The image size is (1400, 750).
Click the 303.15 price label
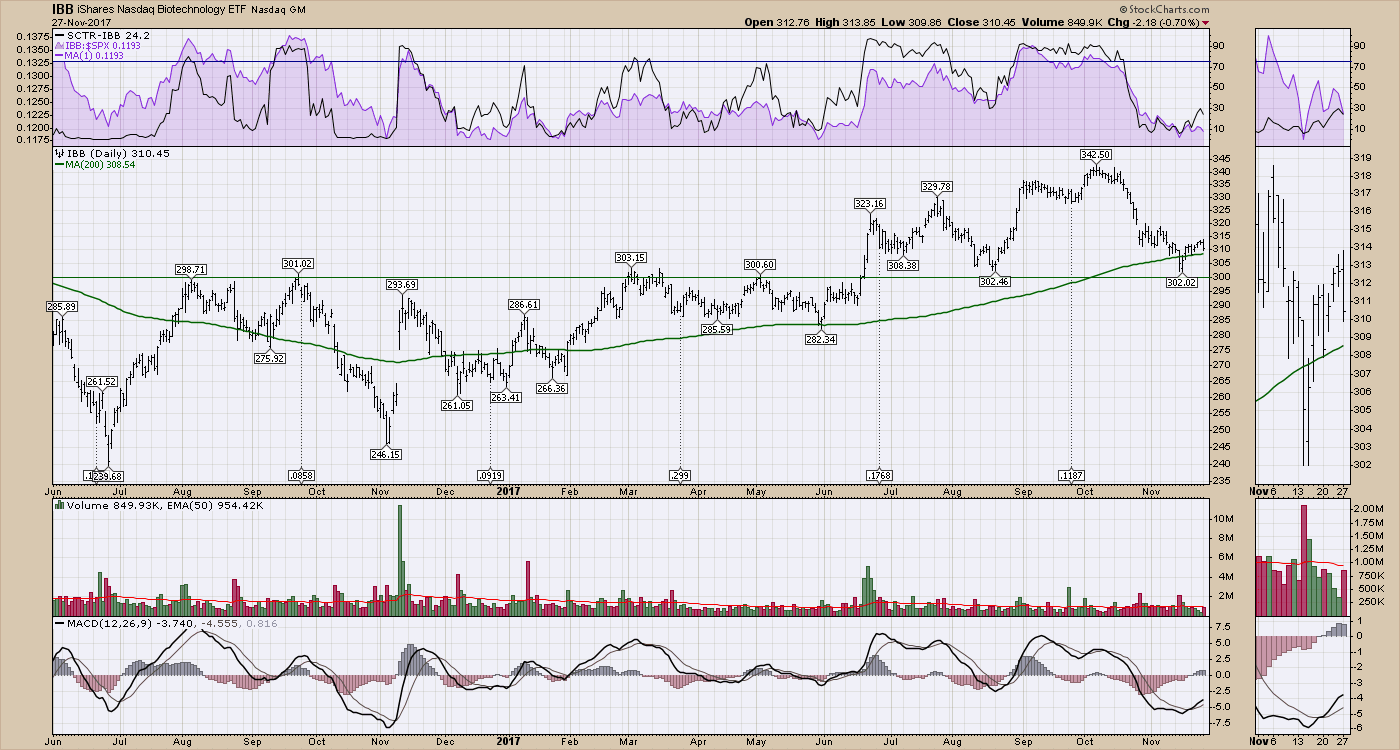632,257
